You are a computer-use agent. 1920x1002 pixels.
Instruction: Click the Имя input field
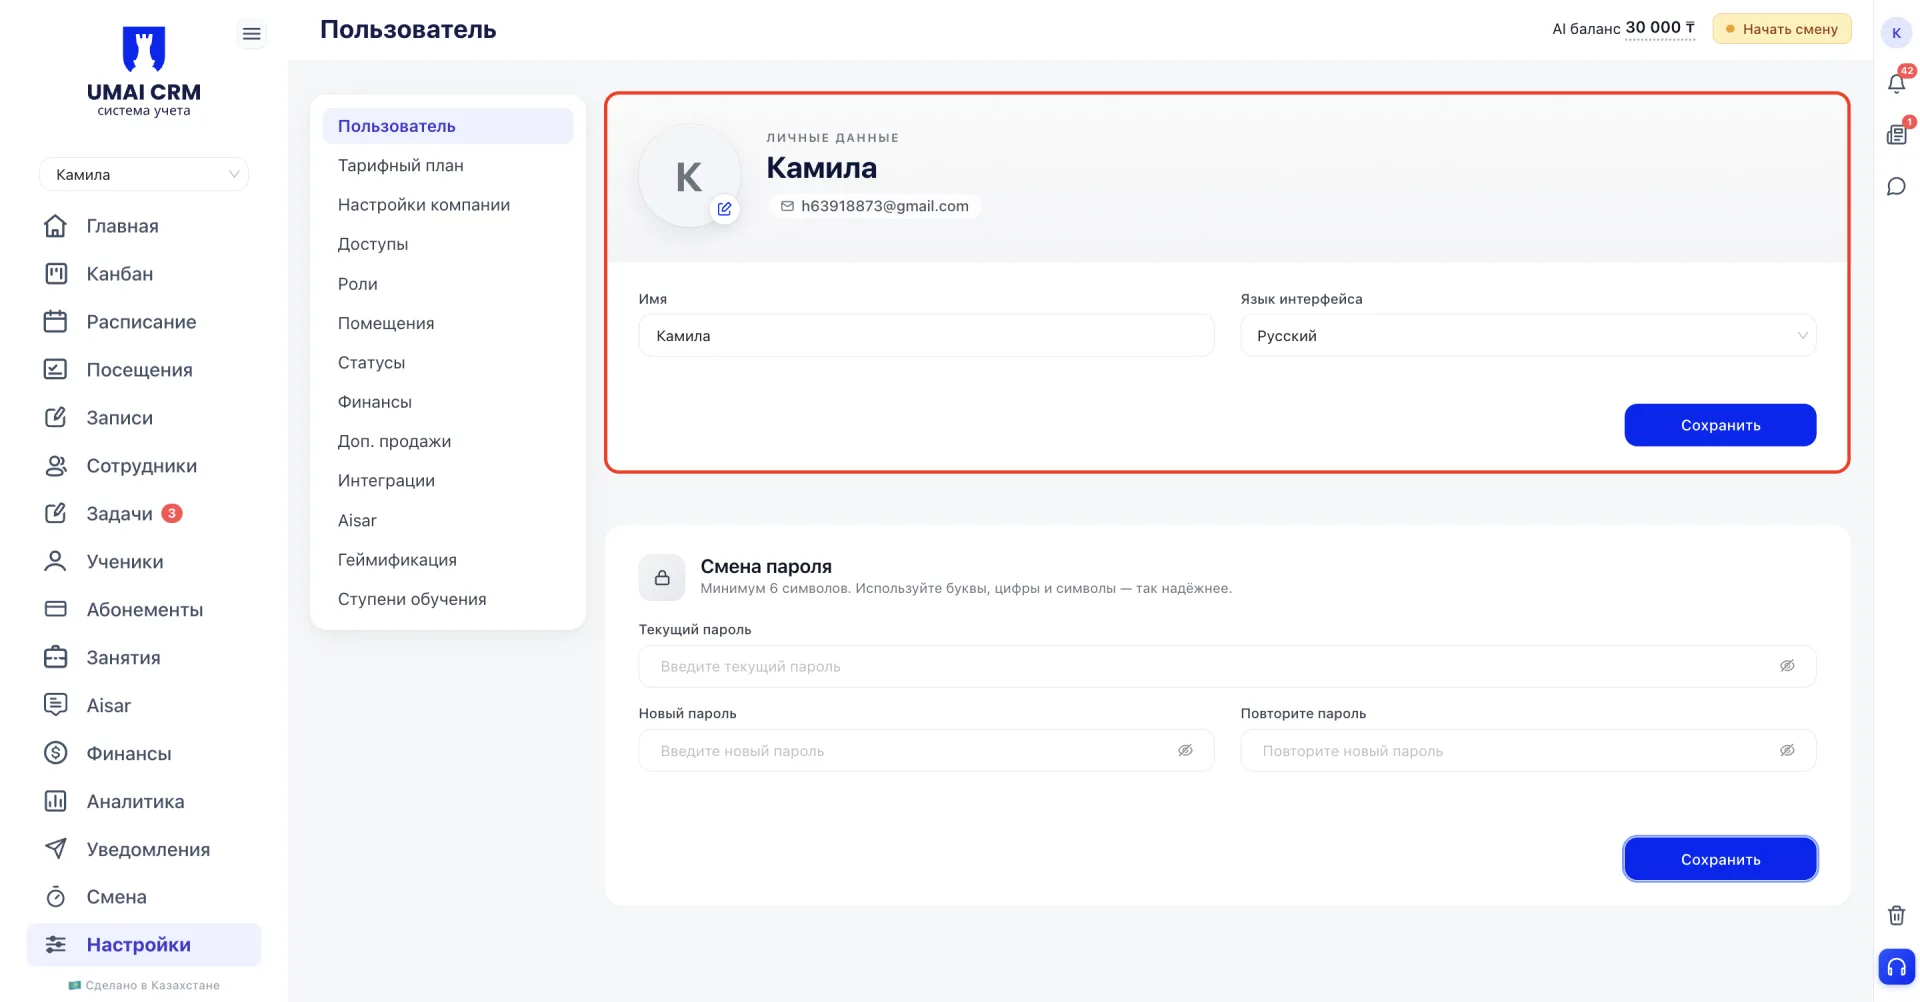[926, 336]
